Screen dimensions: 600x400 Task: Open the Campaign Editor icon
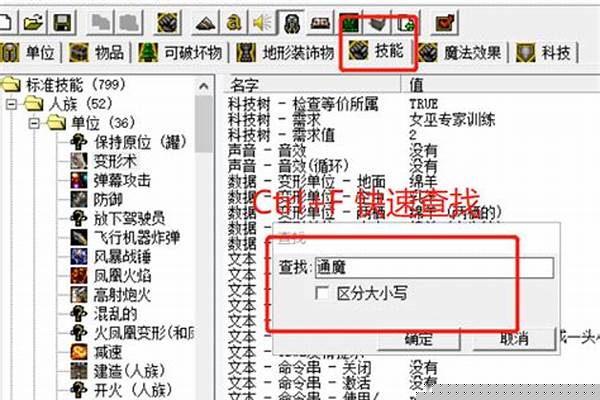[321, 23]
